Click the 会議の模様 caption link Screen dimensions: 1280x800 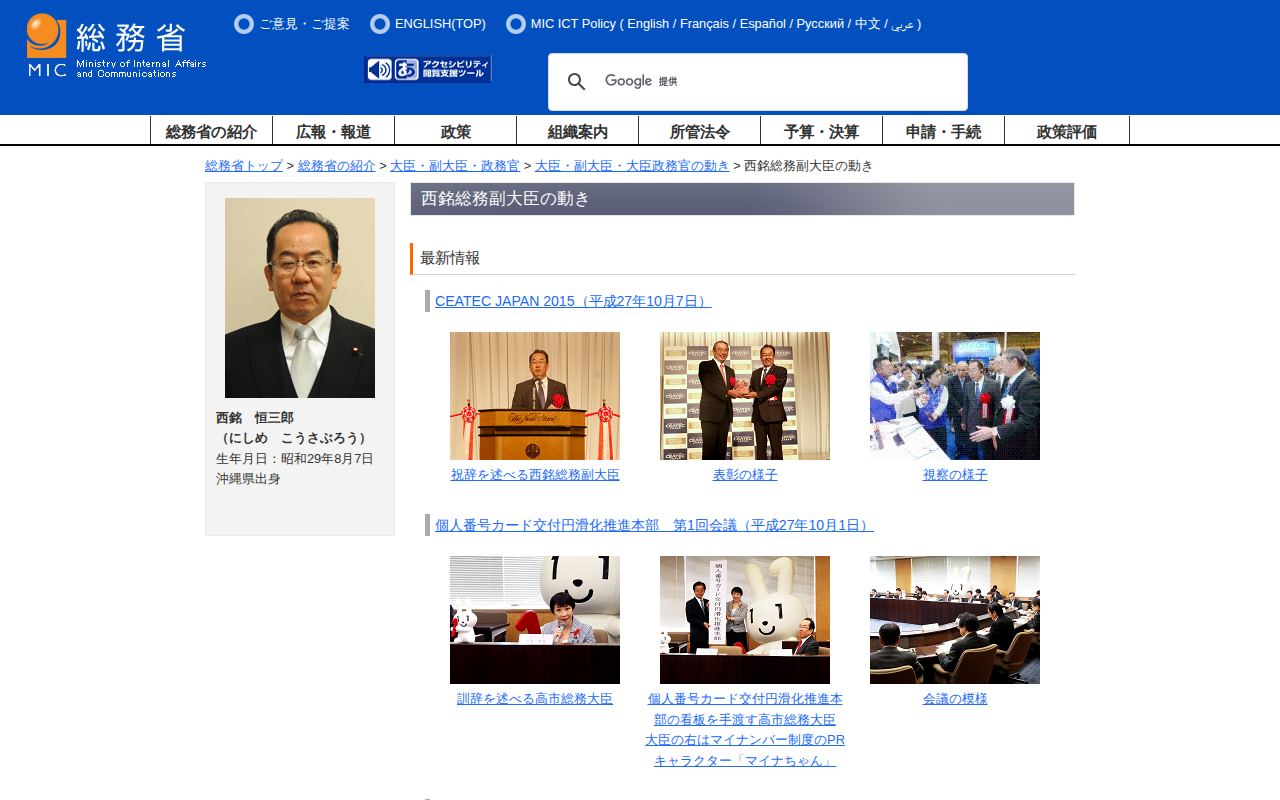[955, 699]
